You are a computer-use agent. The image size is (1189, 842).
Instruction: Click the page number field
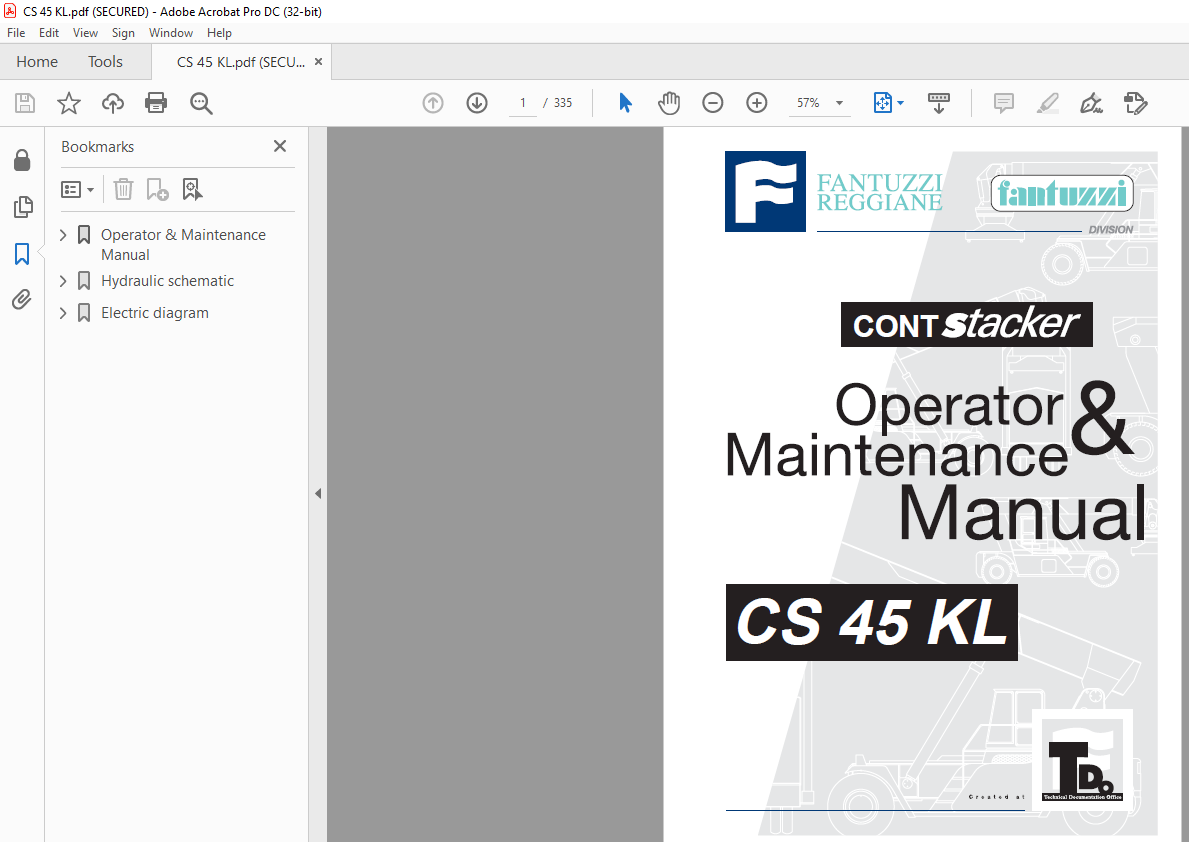[x=522, y=103]
